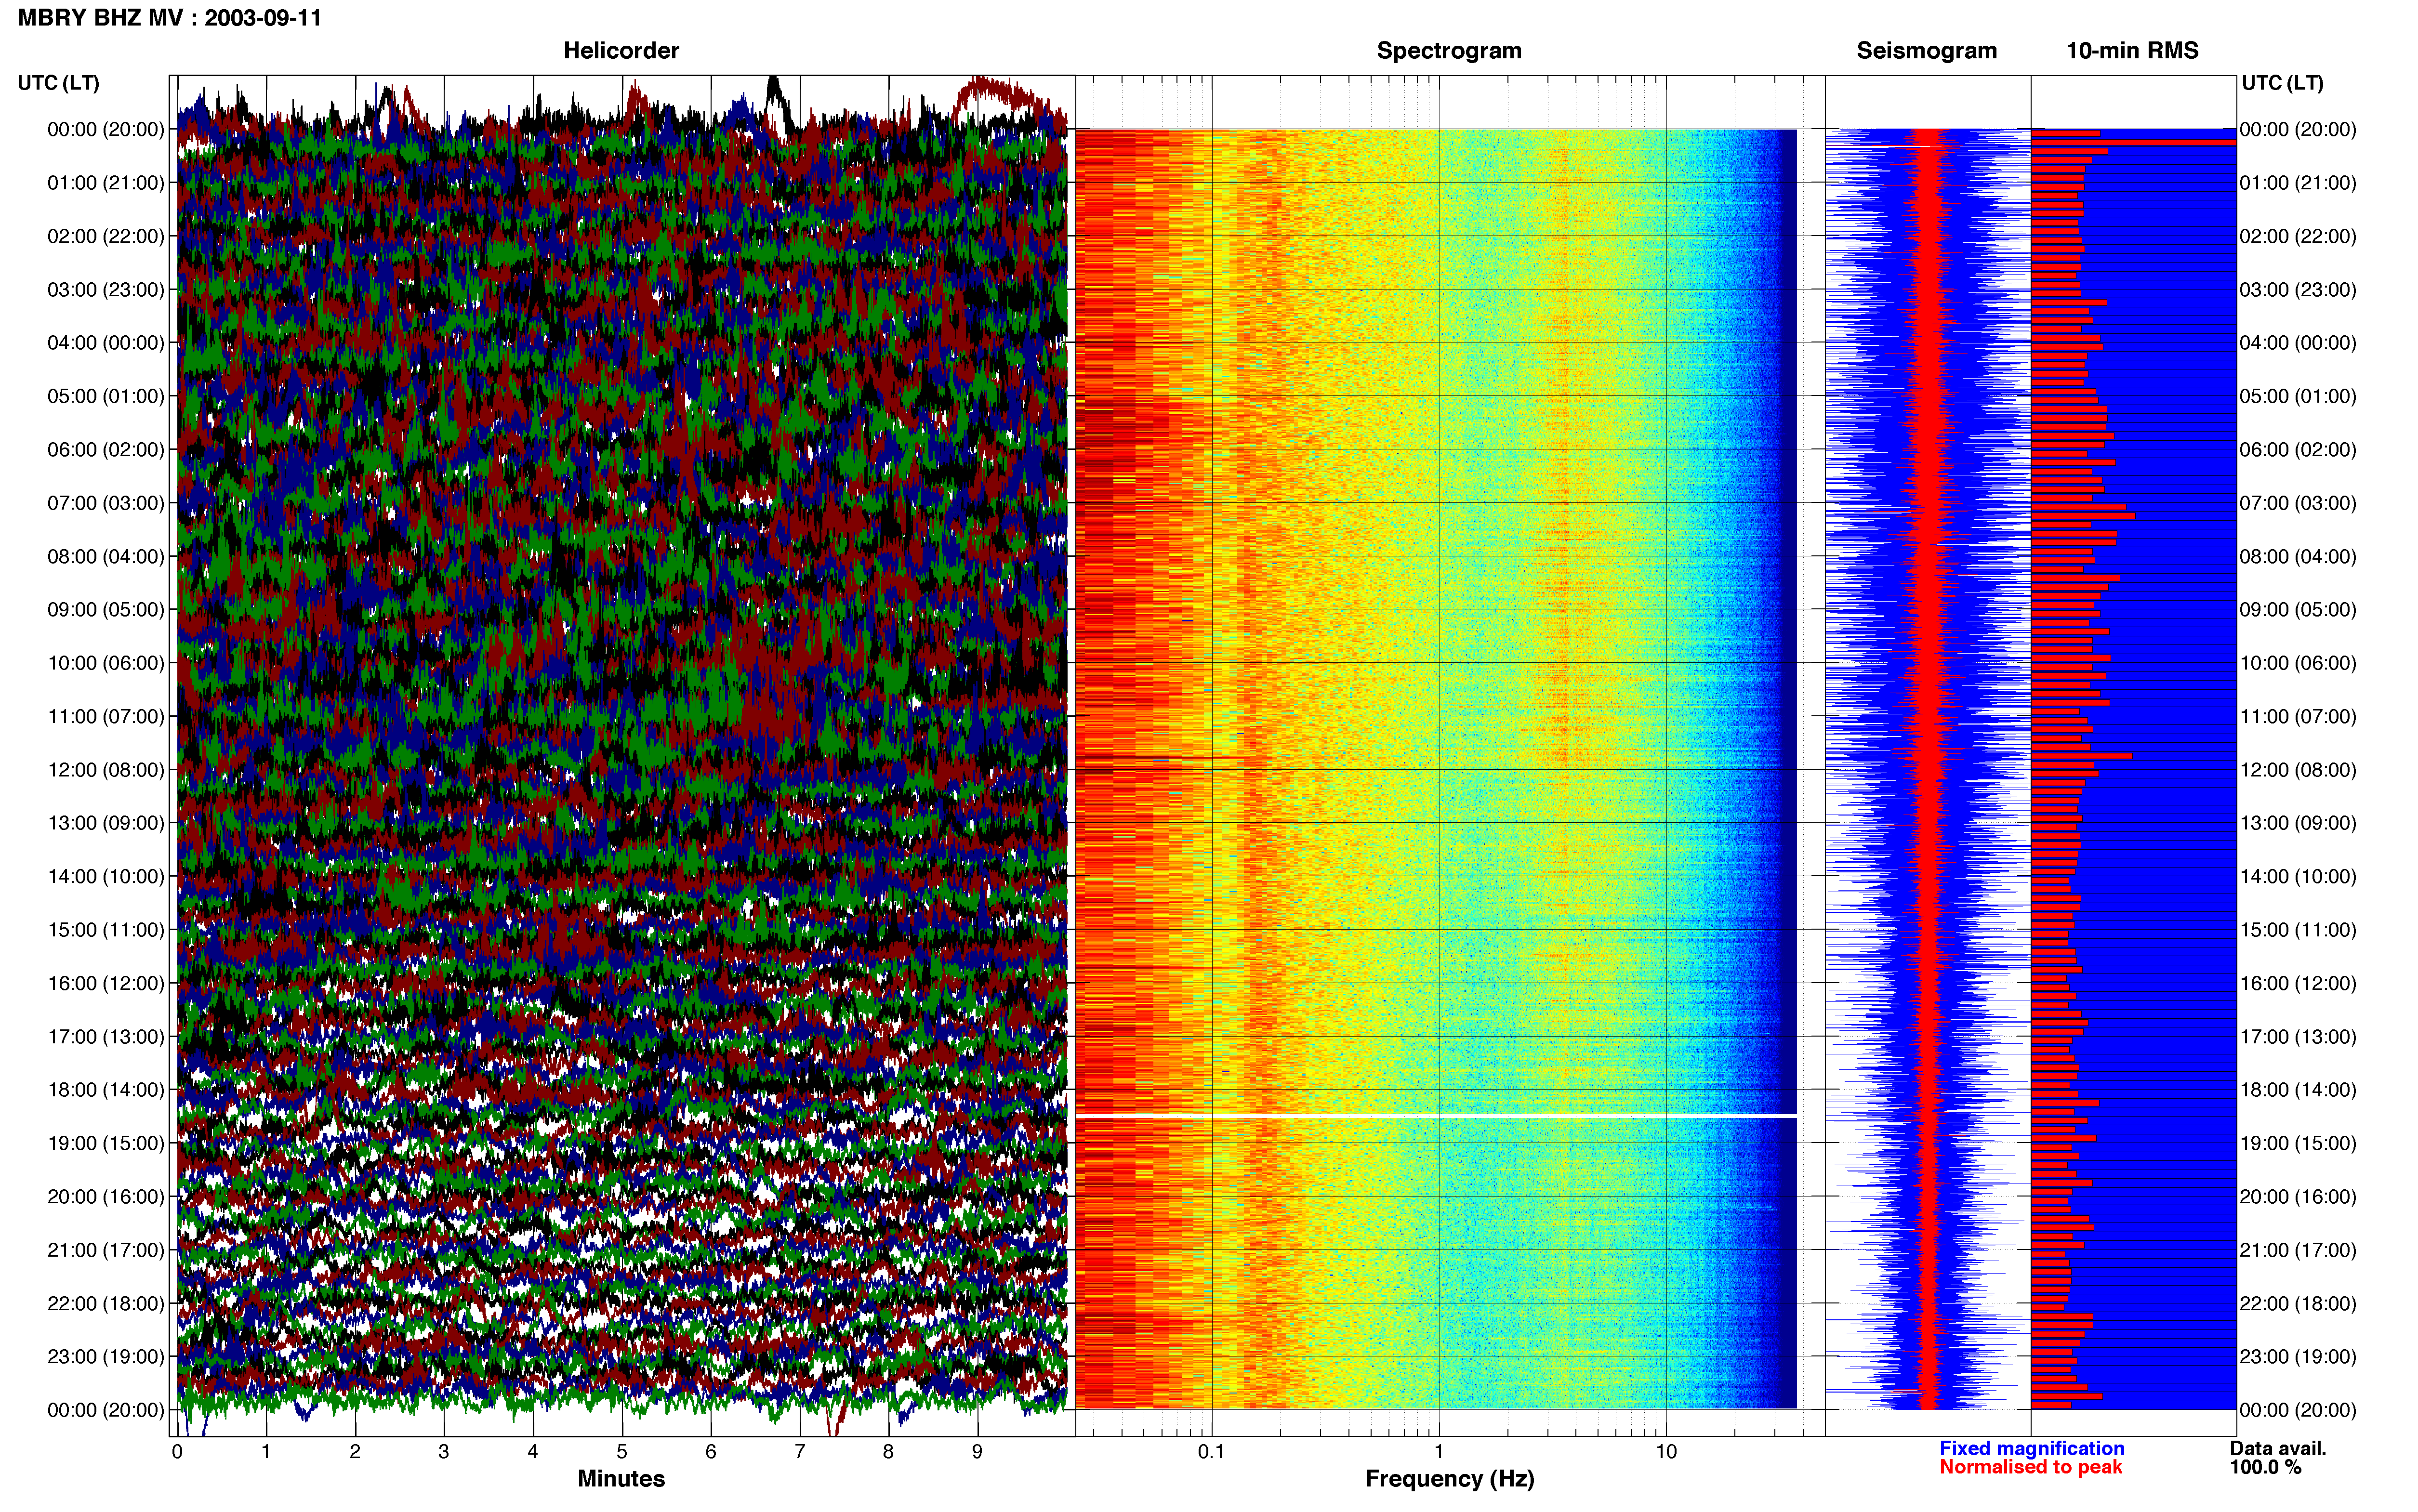Click right time label '12:00 (08:00)'

tap(2298, 770)
